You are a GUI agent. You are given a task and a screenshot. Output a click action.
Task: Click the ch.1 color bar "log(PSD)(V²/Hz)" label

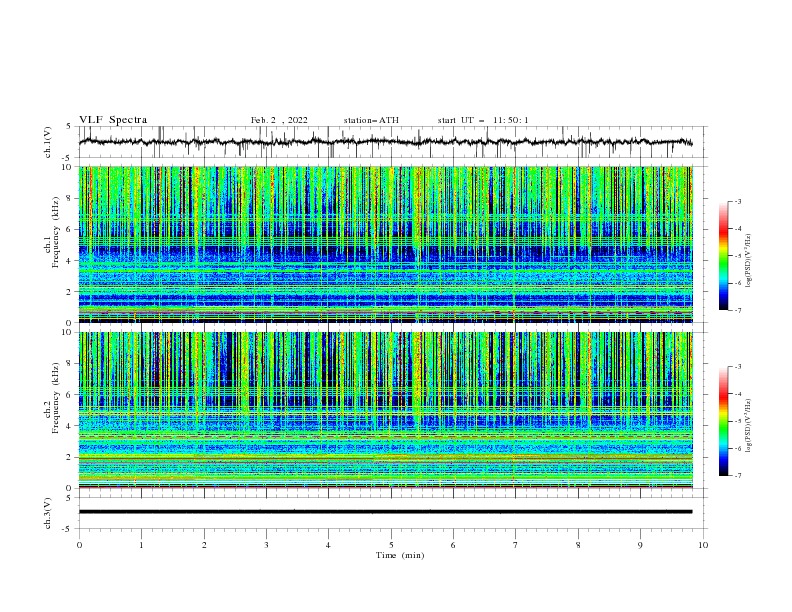pyautogui.click(x=749, y=261)
